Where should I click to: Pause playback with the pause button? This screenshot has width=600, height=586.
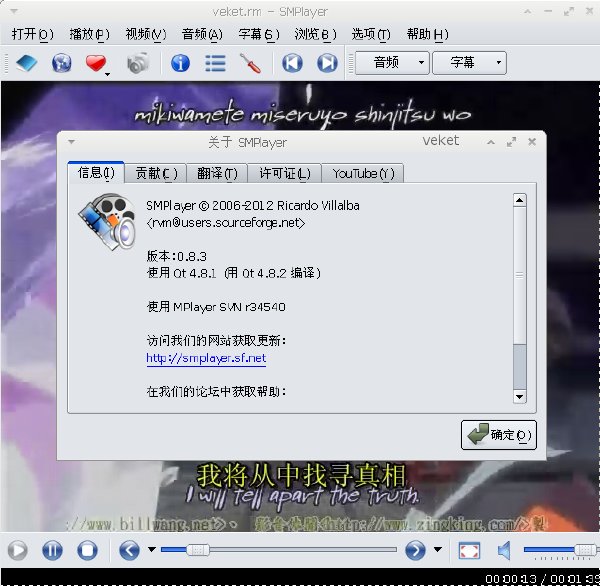[x=52, y=550]
